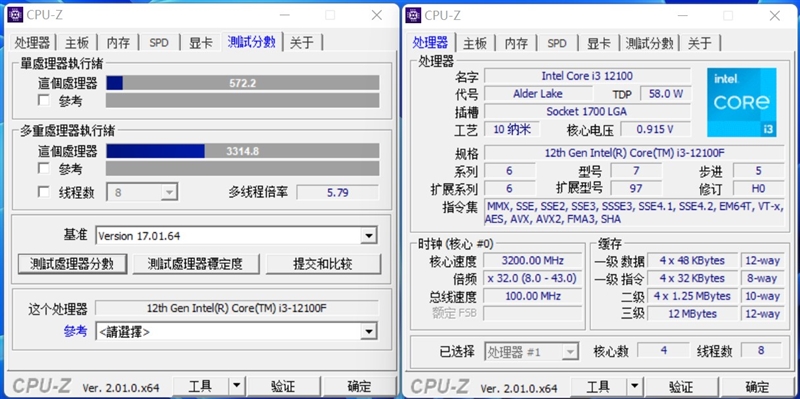The height and width of the screenshot is (399, 800).
Task: Toggle the 线程数 checkbox
Action: 44,192
